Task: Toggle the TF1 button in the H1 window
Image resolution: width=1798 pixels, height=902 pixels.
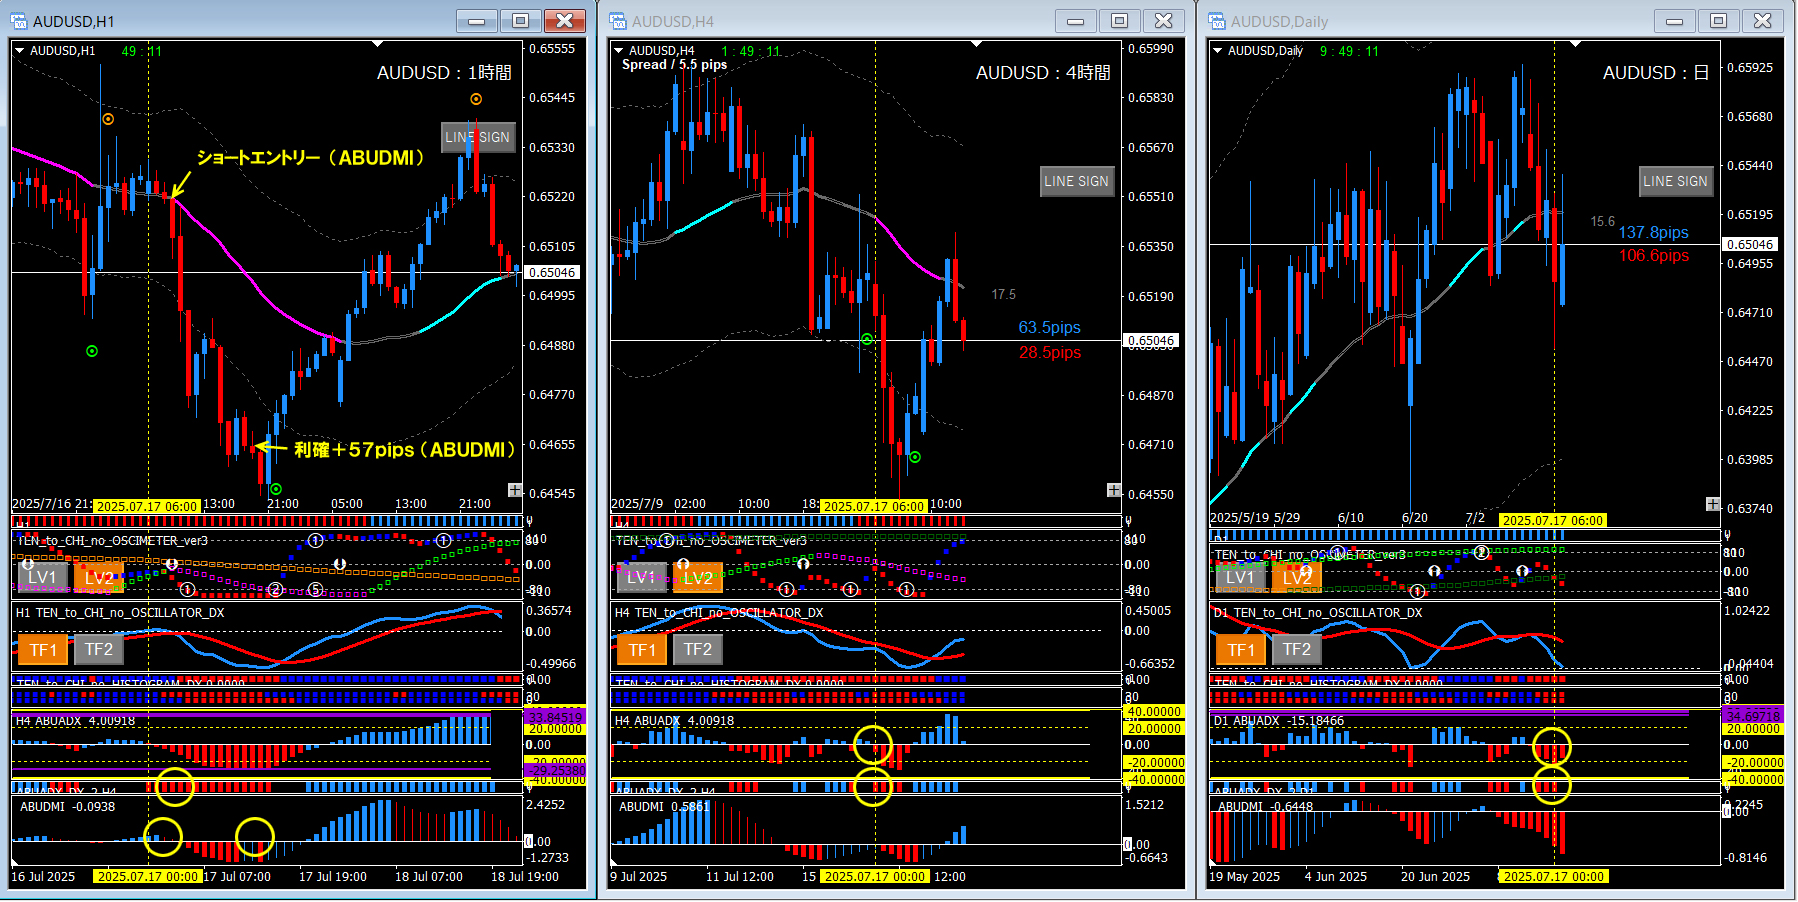Action: coord(43,650)
